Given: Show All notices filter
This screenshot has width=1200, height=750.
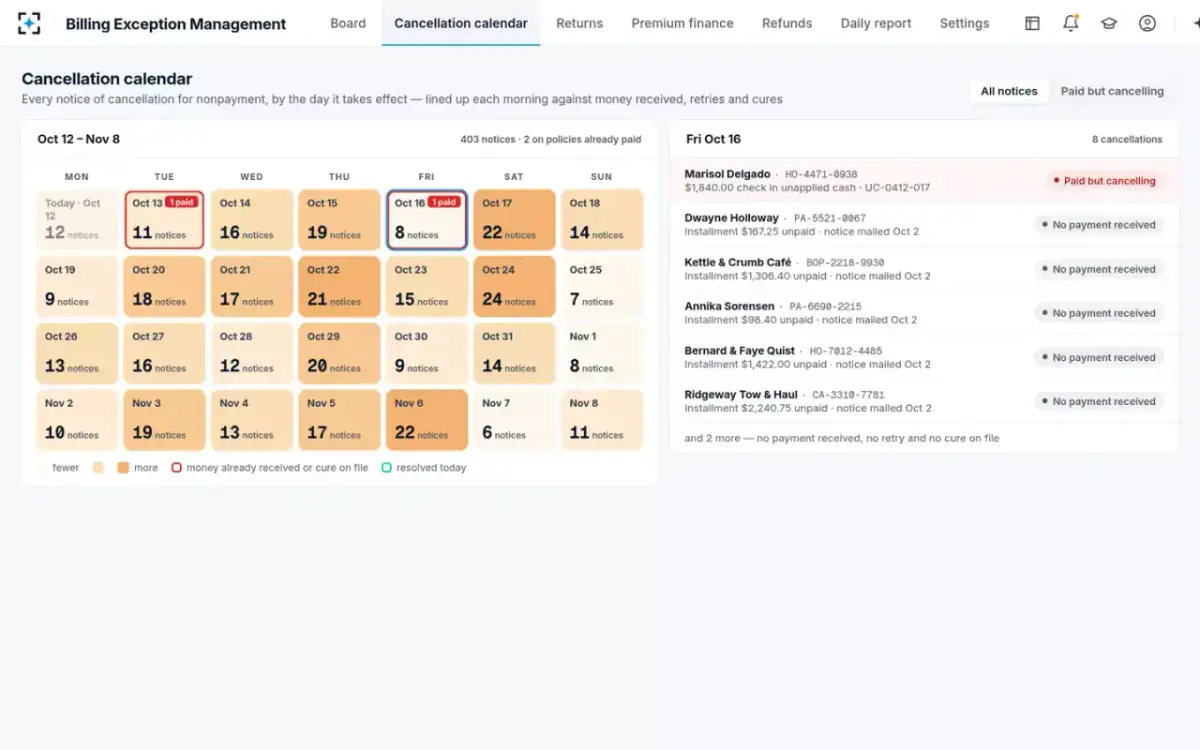Looking at the screenshot, I should coord(1009,91).
